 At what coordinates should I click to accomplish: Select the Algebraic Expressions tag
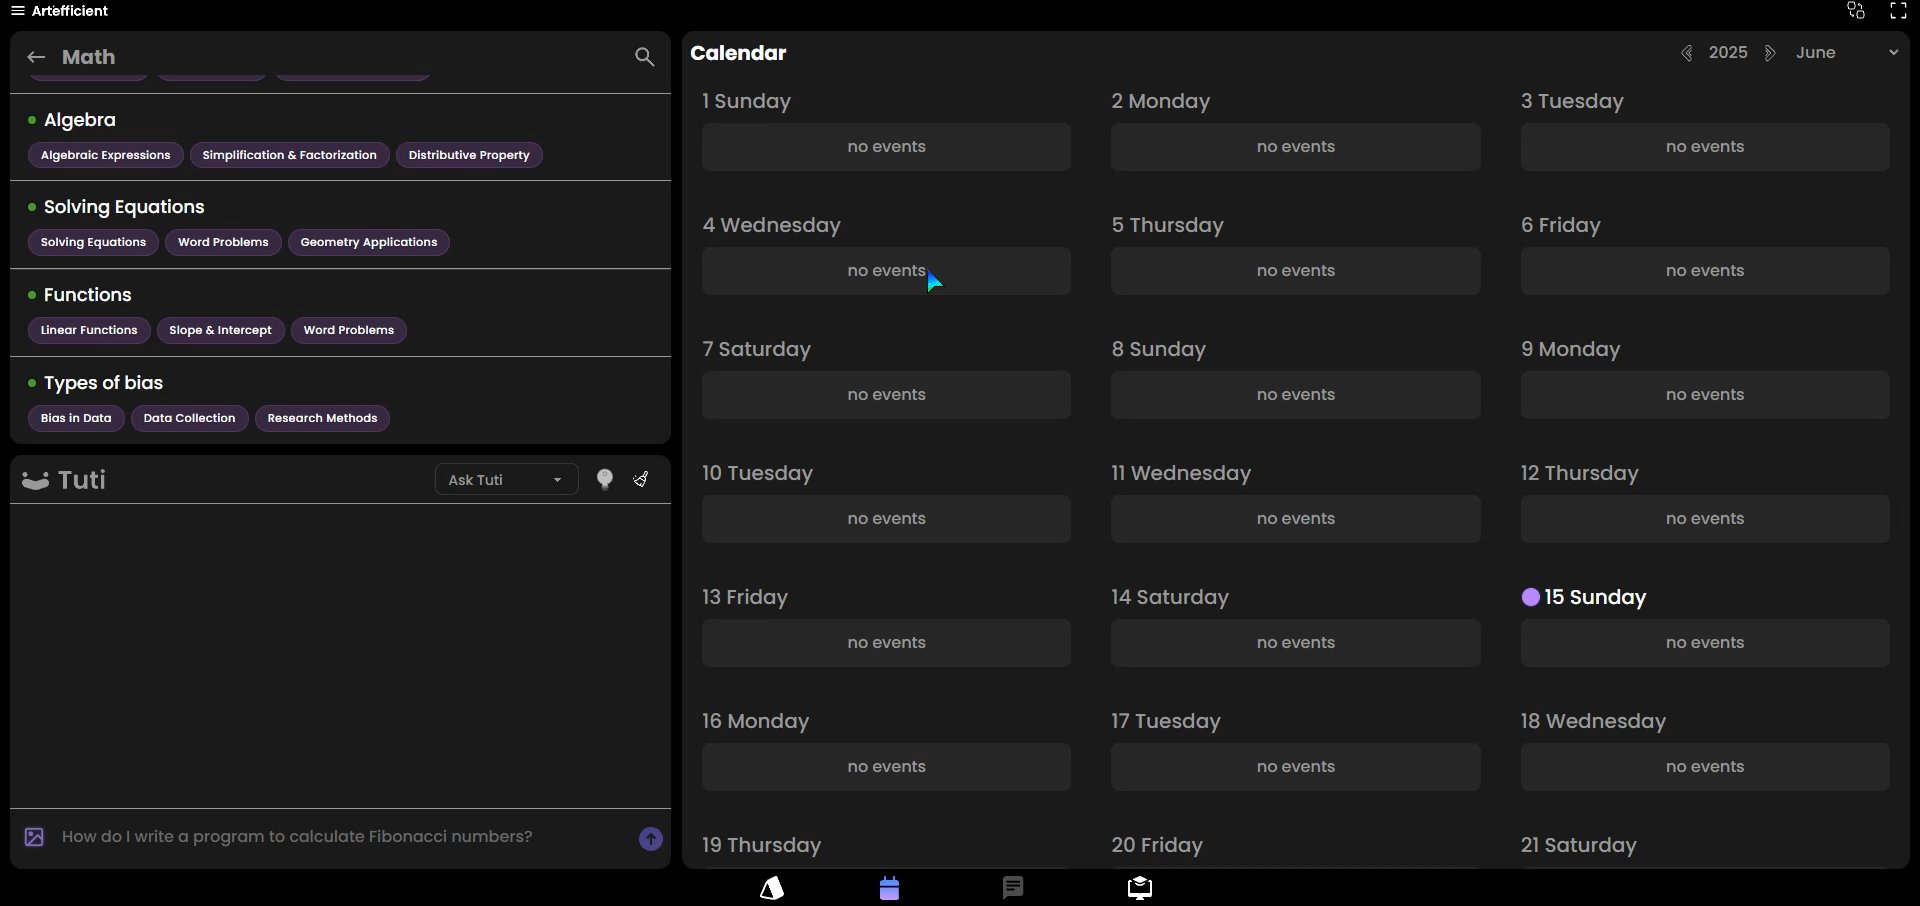tap(105, 155)
